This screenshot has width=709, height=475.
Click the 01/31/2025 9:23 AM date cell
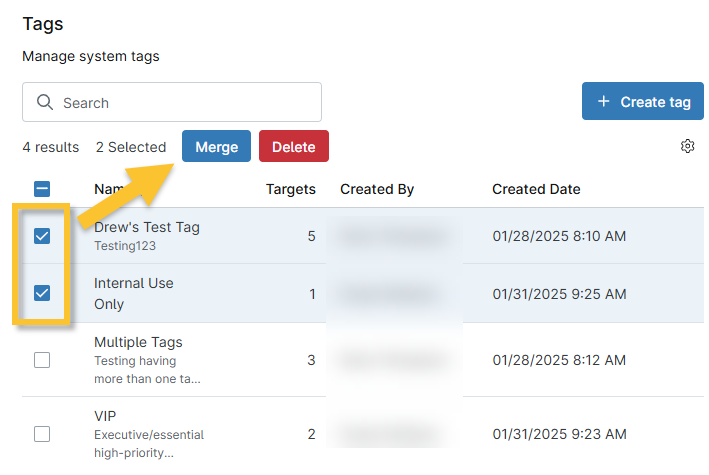(559, 434)
